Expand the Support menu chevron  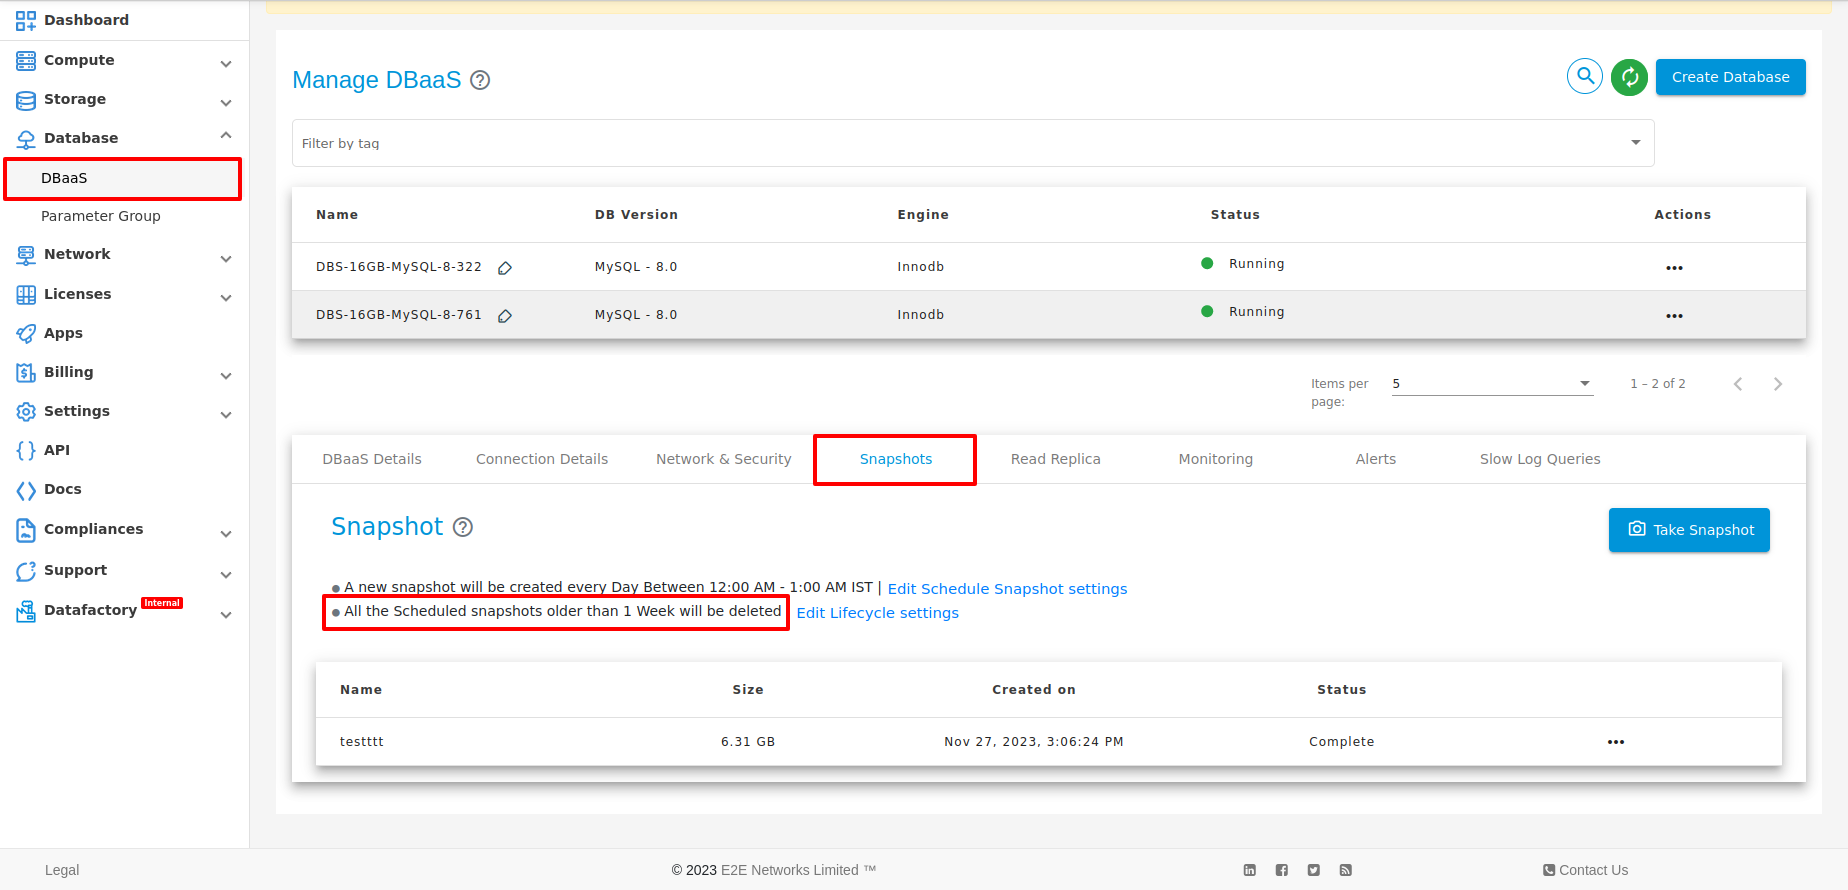point(226,575)
